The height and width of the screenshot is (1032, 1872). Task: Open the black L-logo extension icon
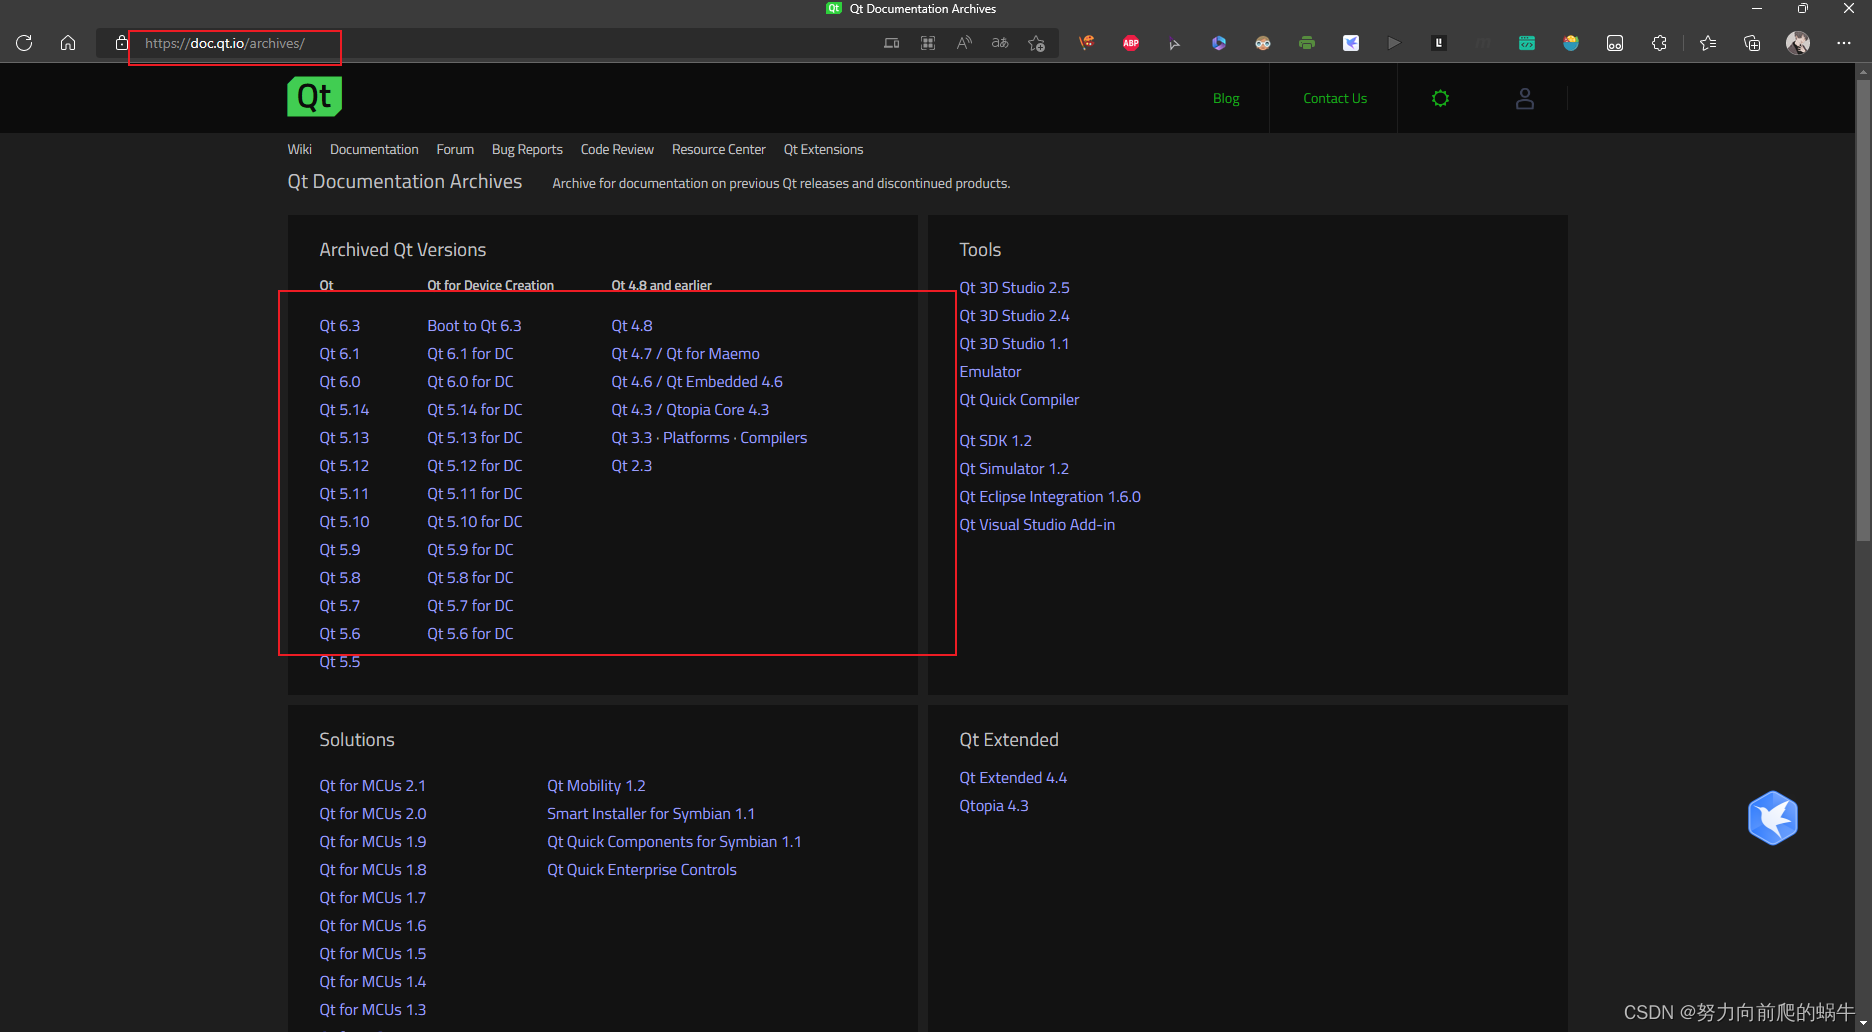[1439, 43]
